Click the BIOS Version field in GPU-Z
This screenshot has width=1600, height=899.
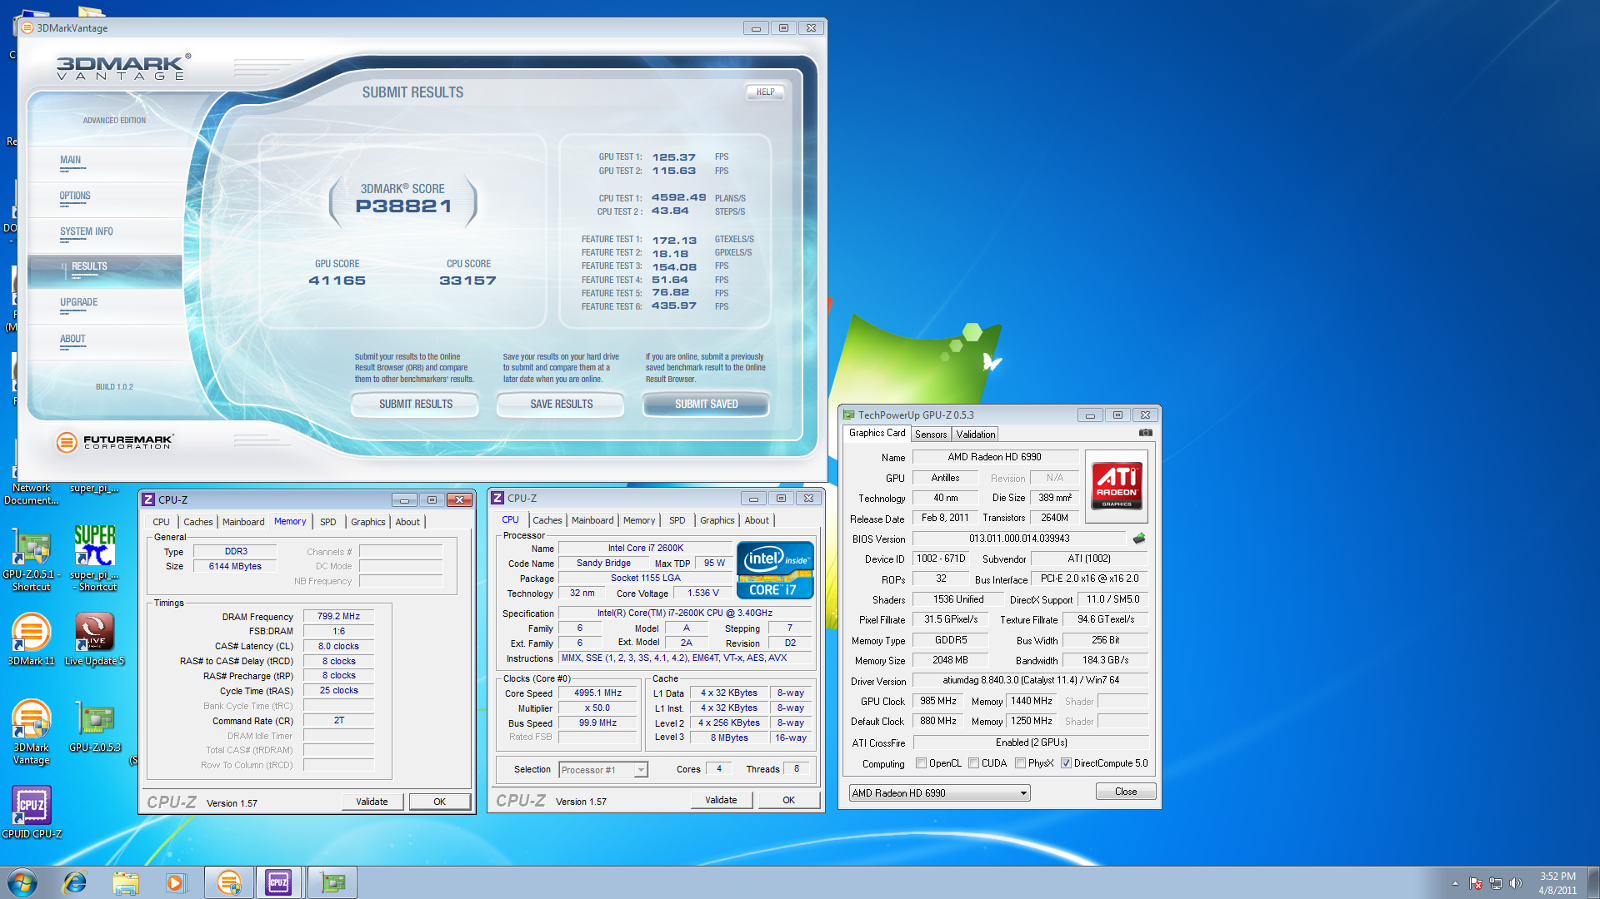point(1019,539)
